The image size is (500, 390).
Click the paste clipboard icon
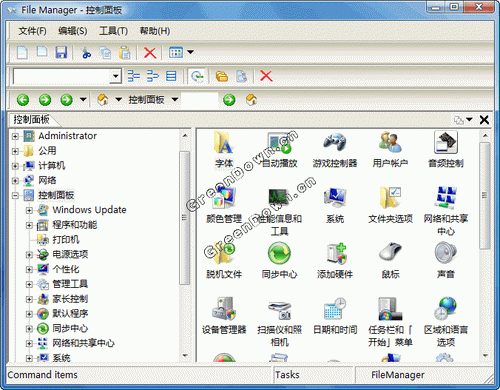tap(125, 53)
